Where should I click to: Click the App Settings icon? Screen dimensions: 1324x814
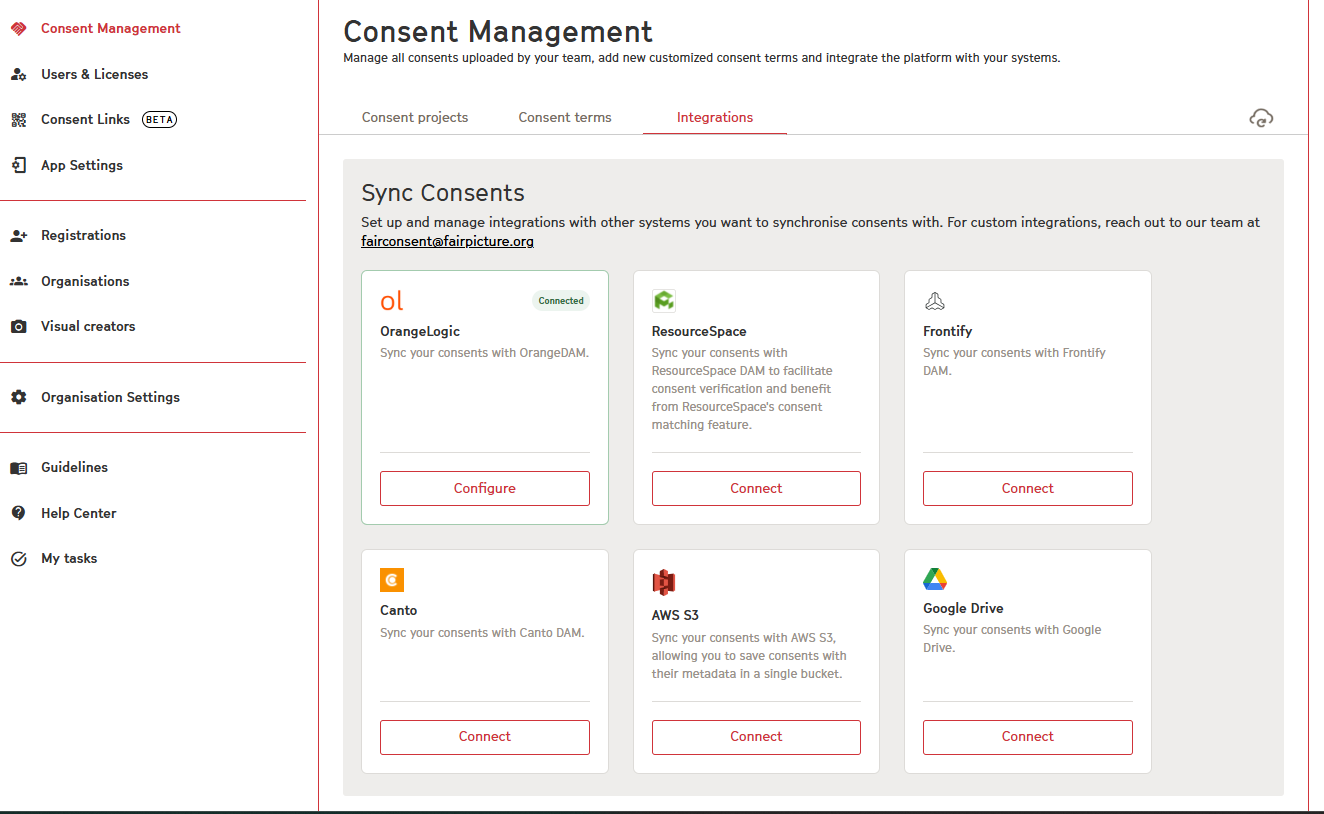coord(18,166)
